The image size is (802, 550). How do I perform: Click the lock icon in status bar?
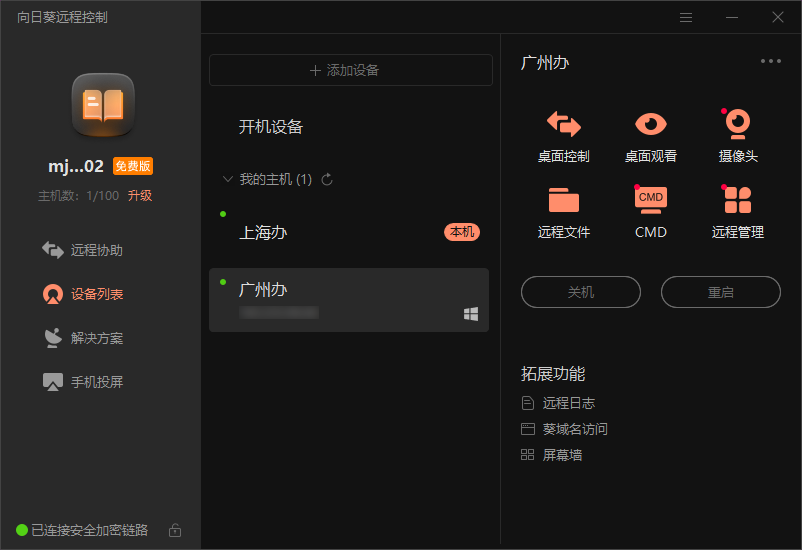pos(175,530)
